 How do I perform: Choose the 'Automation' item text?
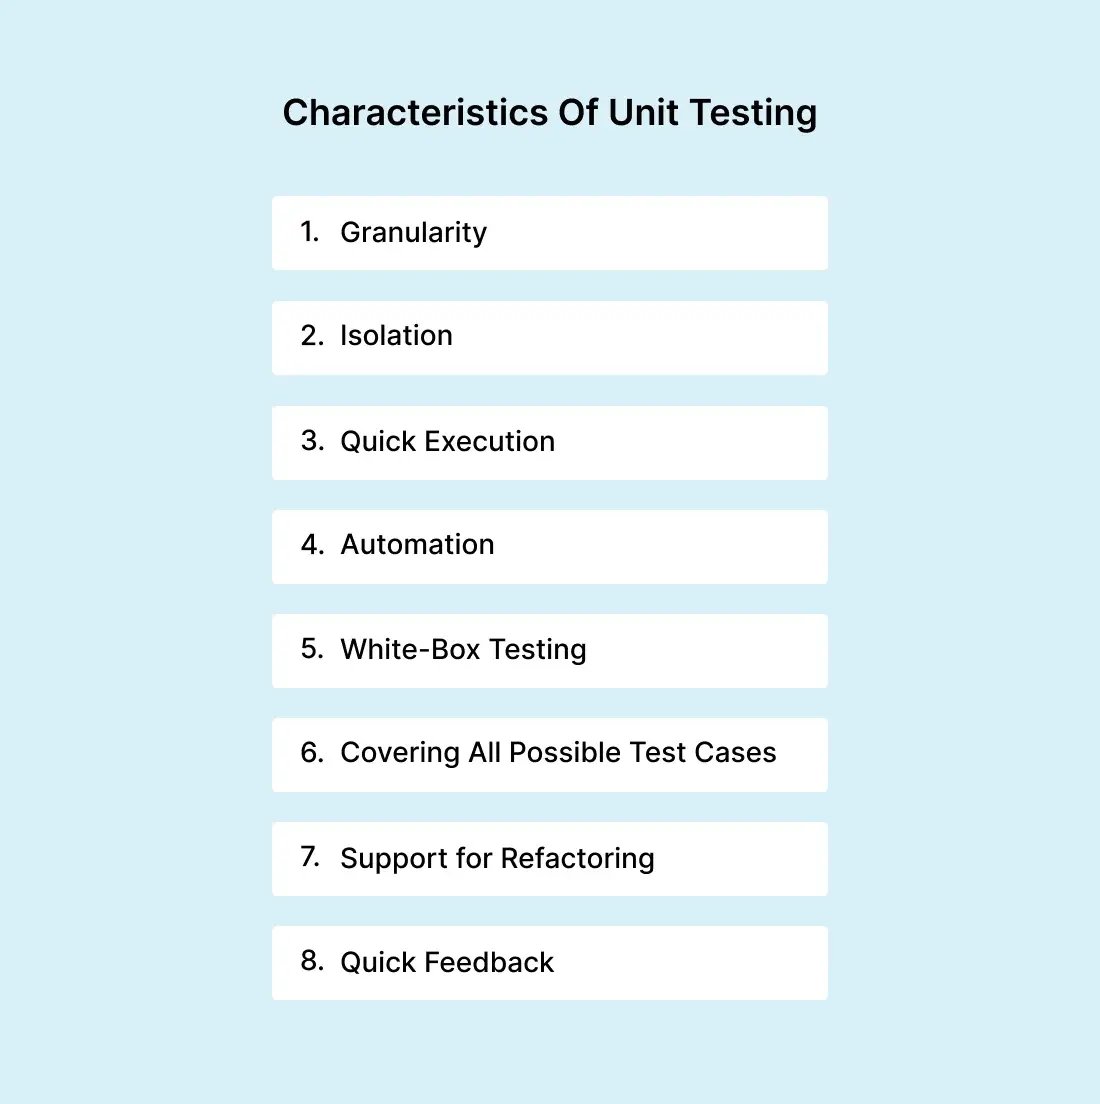click(x=417, y=545)
